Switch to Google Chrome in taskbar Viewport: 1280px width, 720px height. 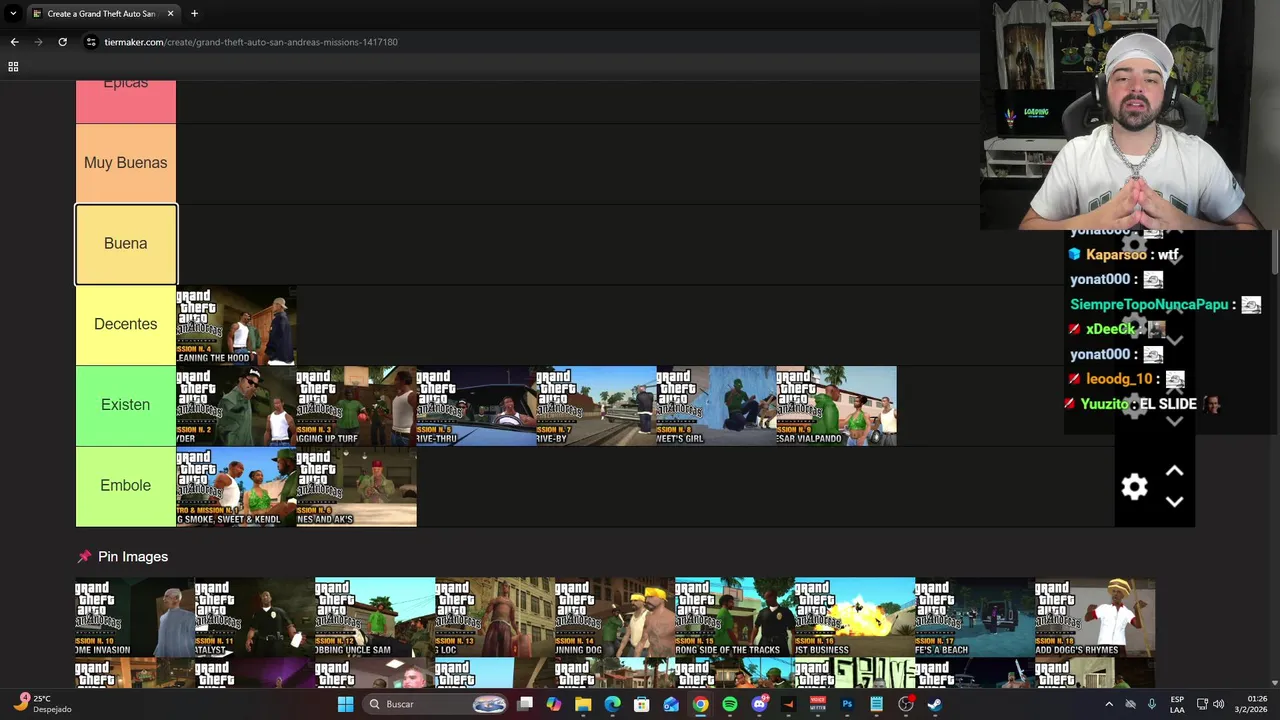pos(700,704)
